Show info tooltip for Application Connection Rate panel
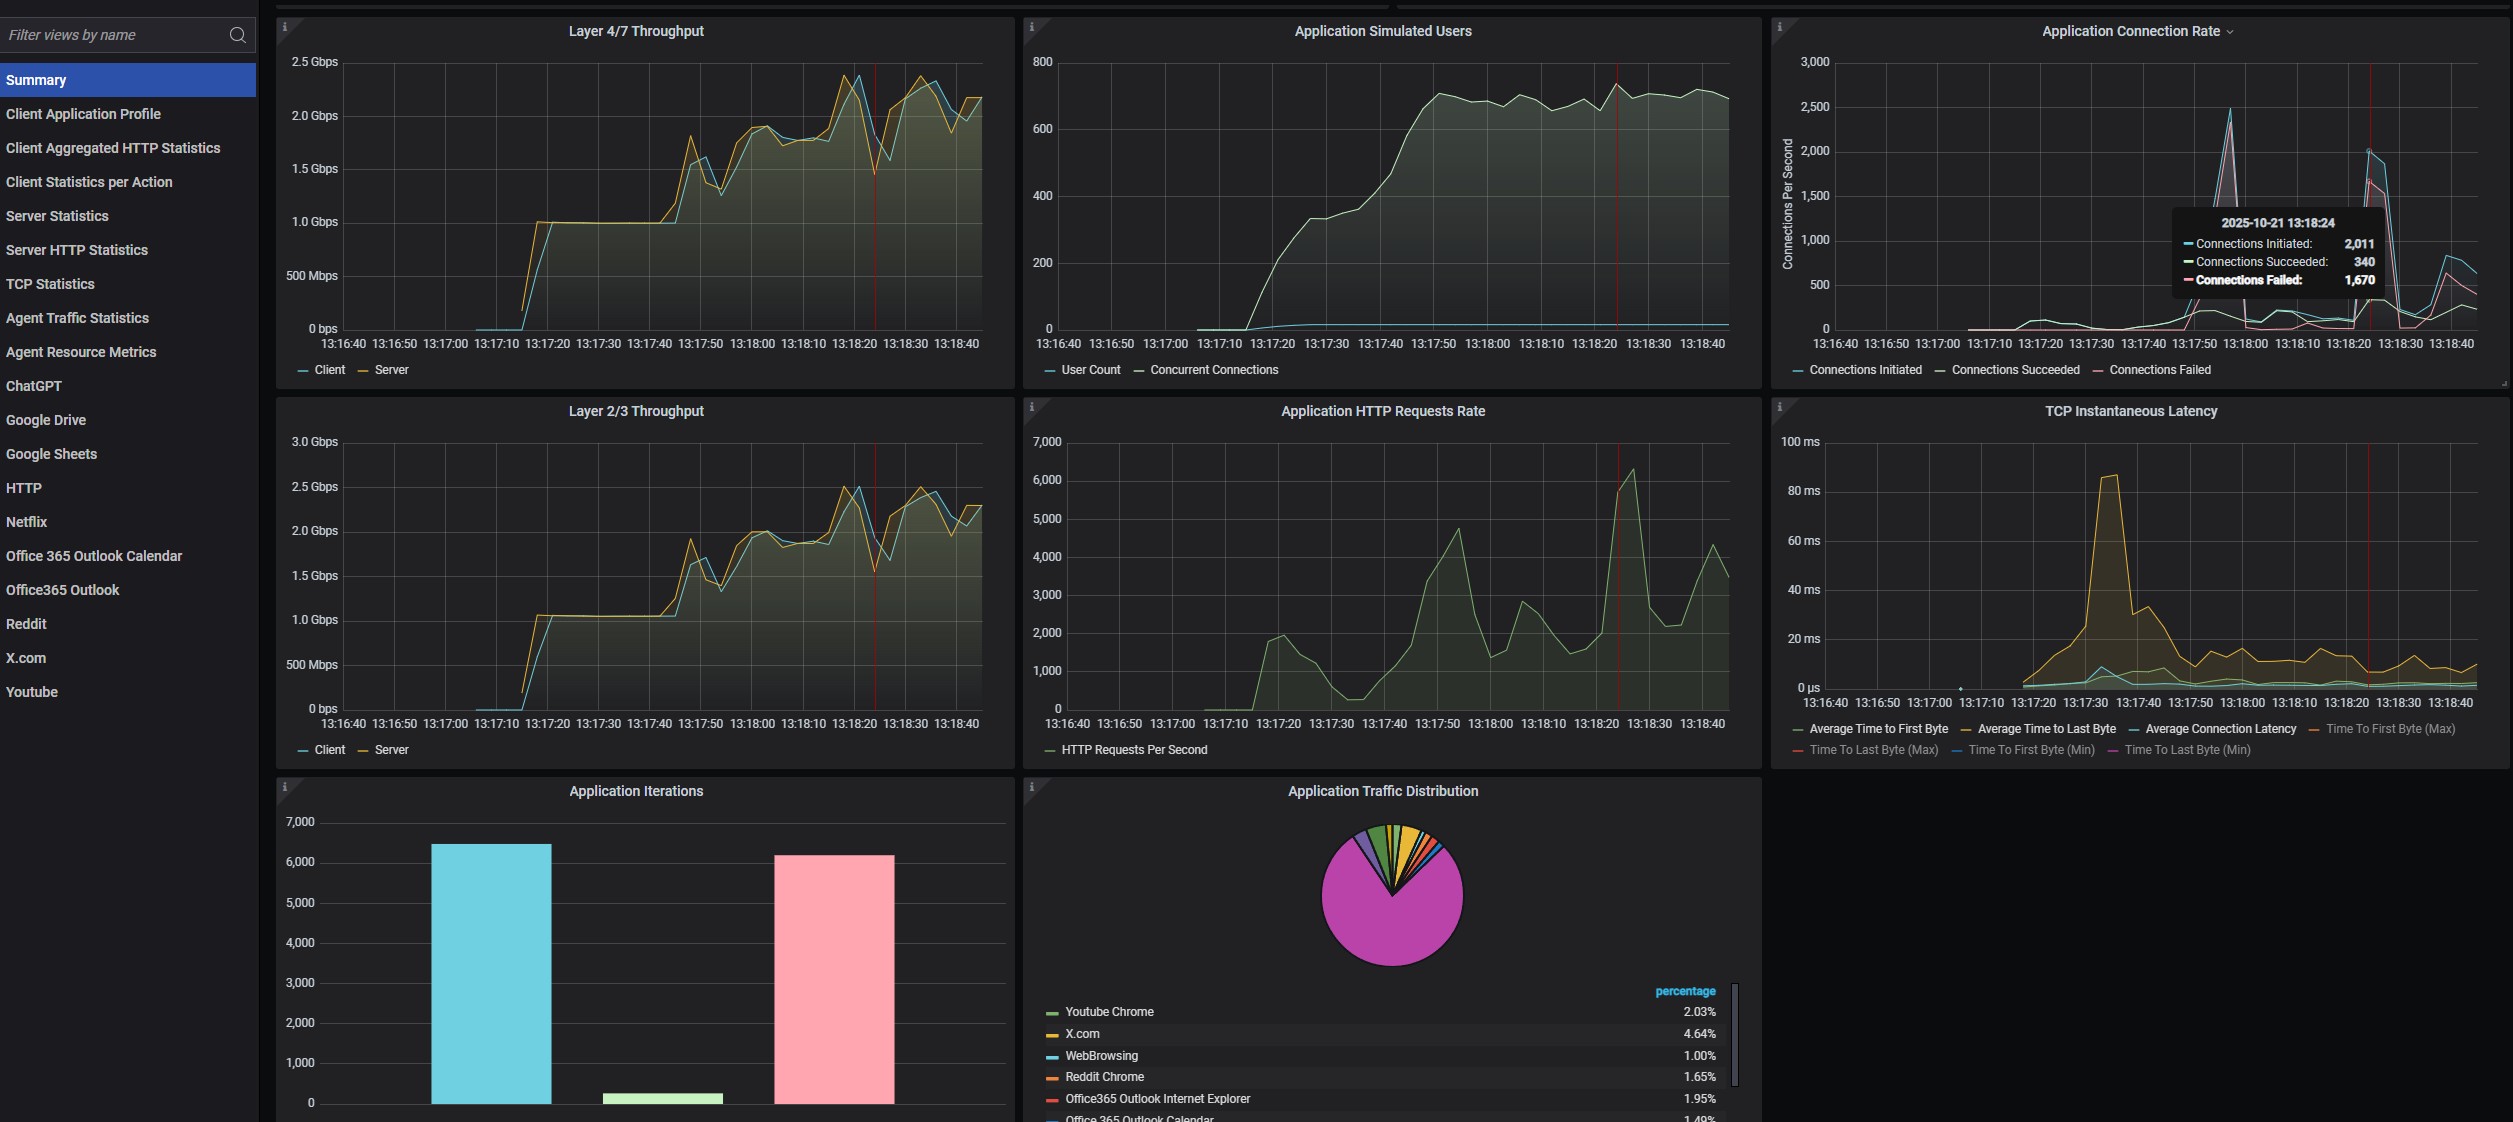Viewport: 2513px width, 1122px height. (x=1779, y=27)
